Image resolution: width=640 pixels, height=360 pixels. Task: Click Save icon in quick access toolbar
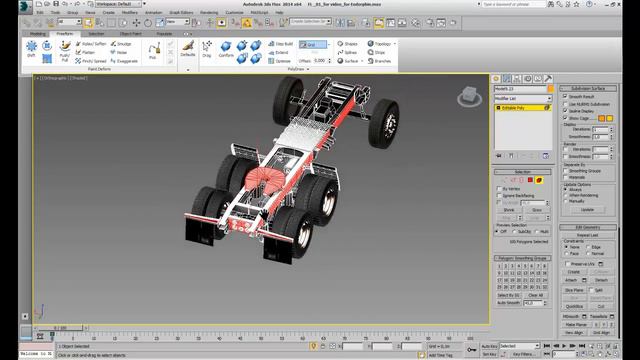point(56,4)
